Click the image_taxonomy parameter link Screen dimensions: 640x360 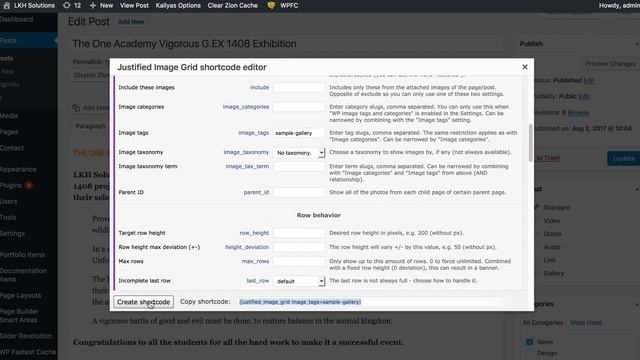(246, 152)
